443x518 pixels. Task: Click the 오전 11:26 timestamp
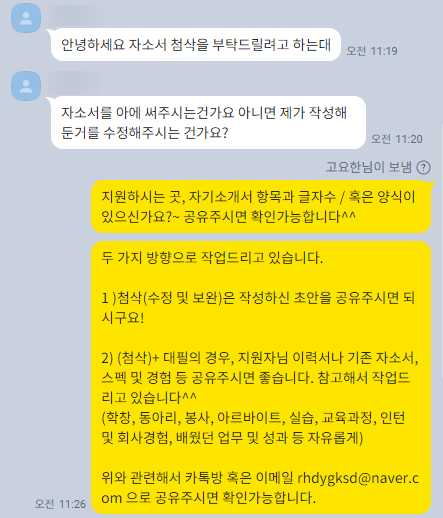coord(60,504)
